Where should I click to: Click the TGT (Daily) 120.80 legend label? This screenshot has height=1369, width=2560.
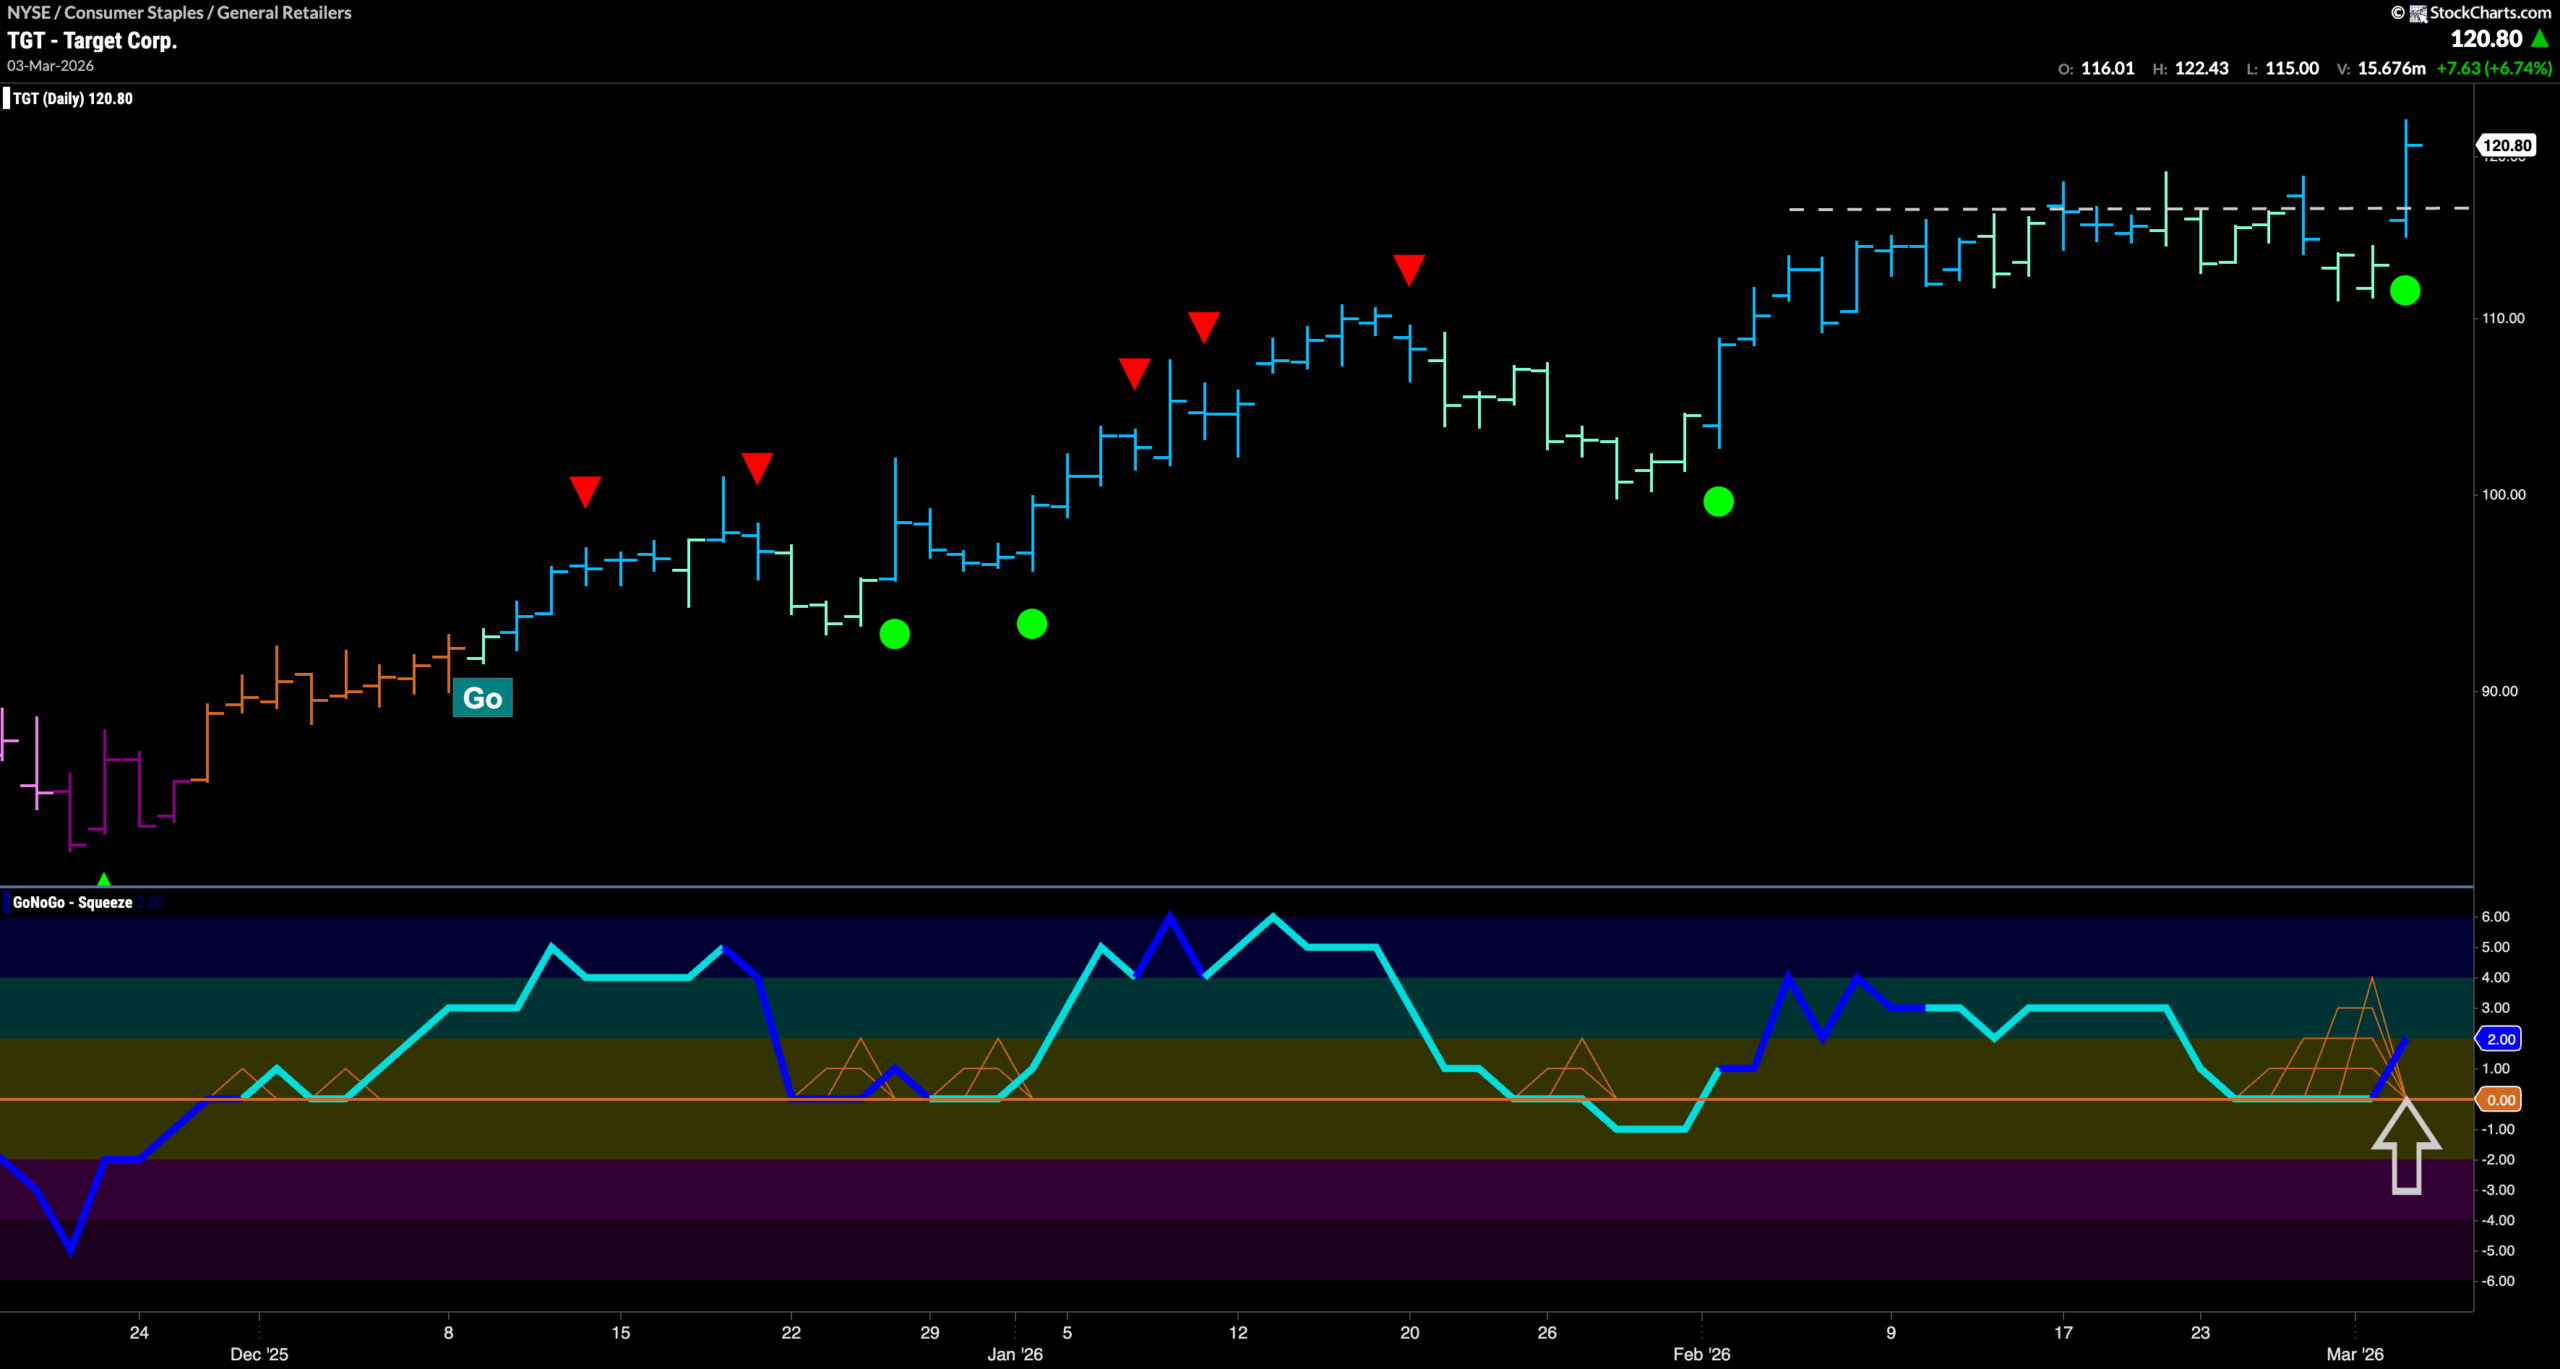[72, 98]
